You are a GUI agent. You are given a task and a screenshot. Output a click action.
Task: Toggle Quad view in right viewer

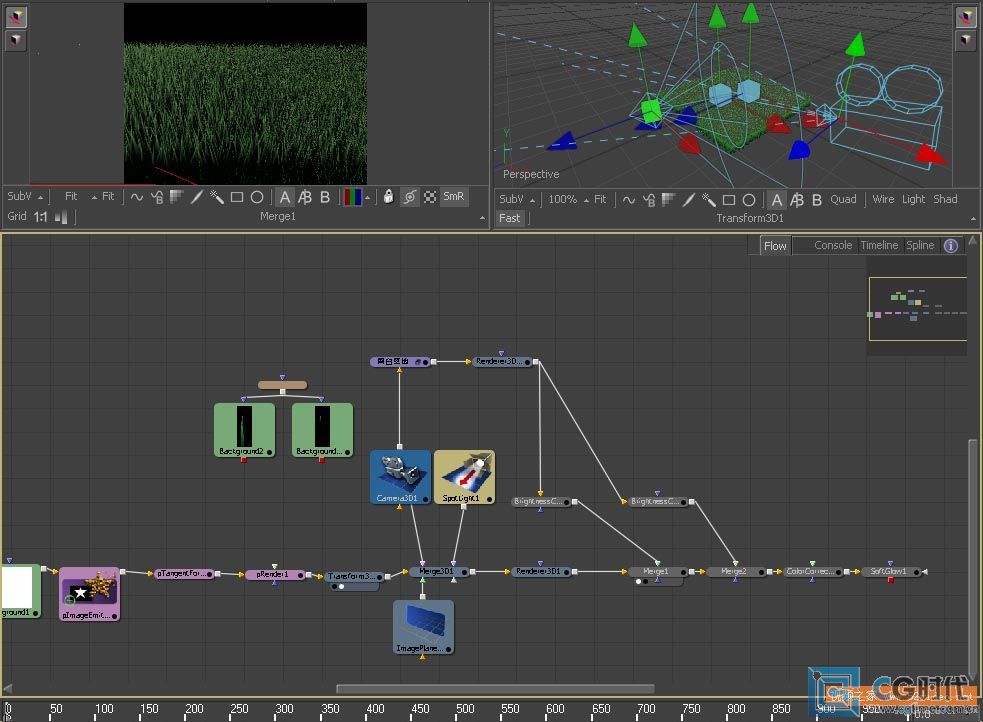(x=843, y=199)
